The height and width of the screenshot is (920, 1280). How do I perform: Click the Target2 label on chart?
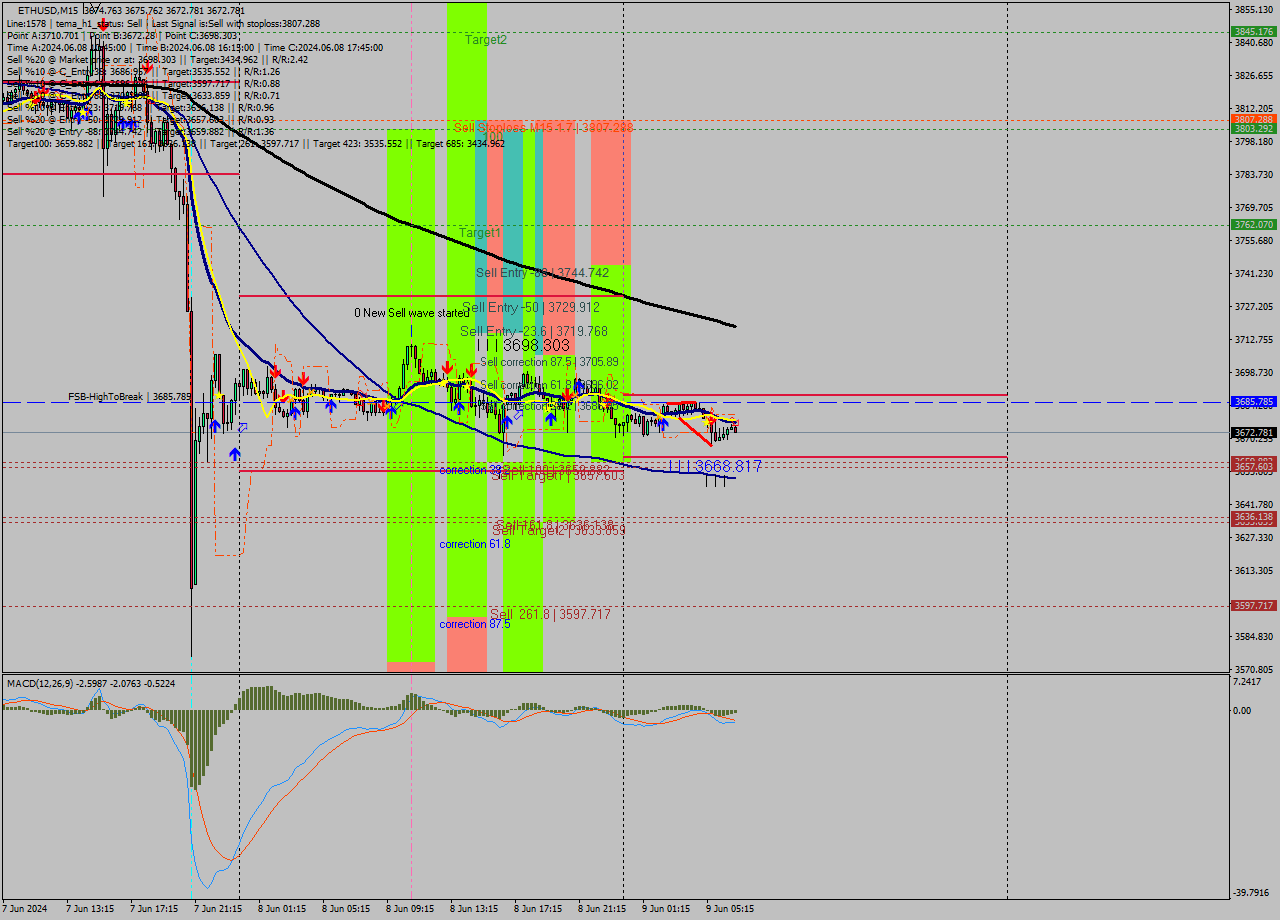point(486,40)
